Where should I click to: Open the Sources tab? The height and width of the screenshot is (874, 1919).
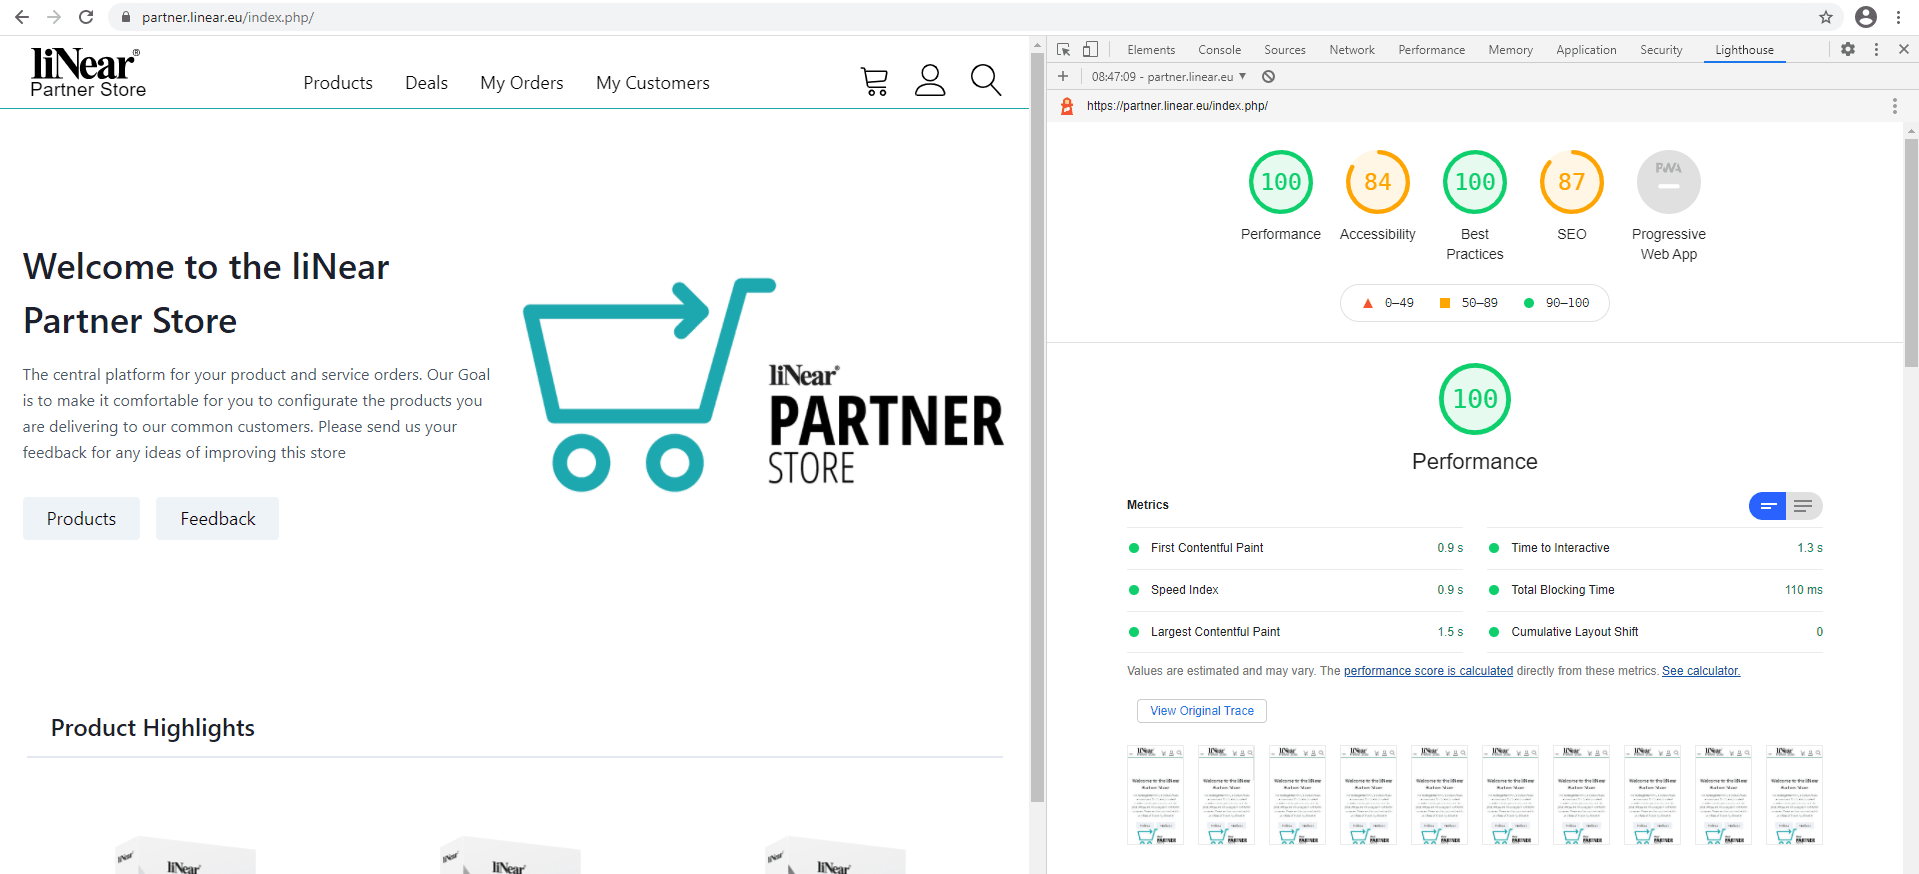coord(1285,50)
